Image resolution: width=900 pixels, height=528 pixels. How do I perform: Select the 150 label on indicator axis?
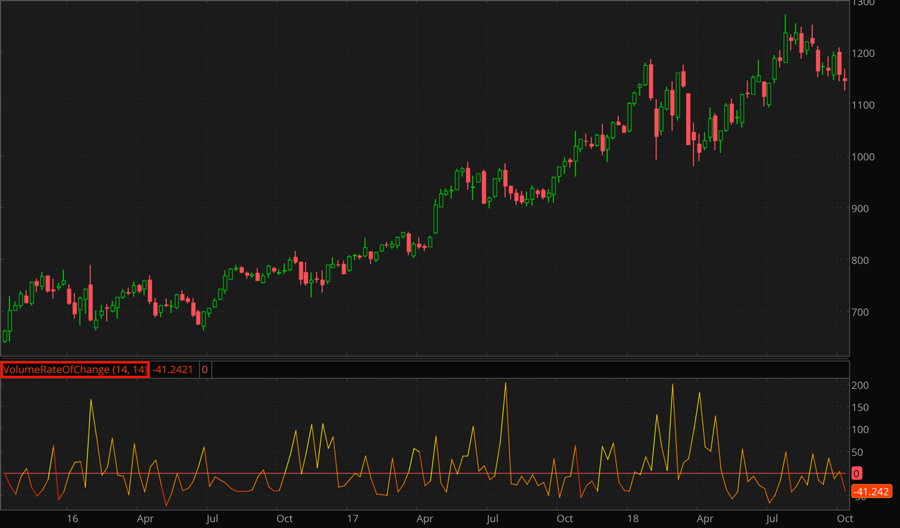[x=860, y=408]
